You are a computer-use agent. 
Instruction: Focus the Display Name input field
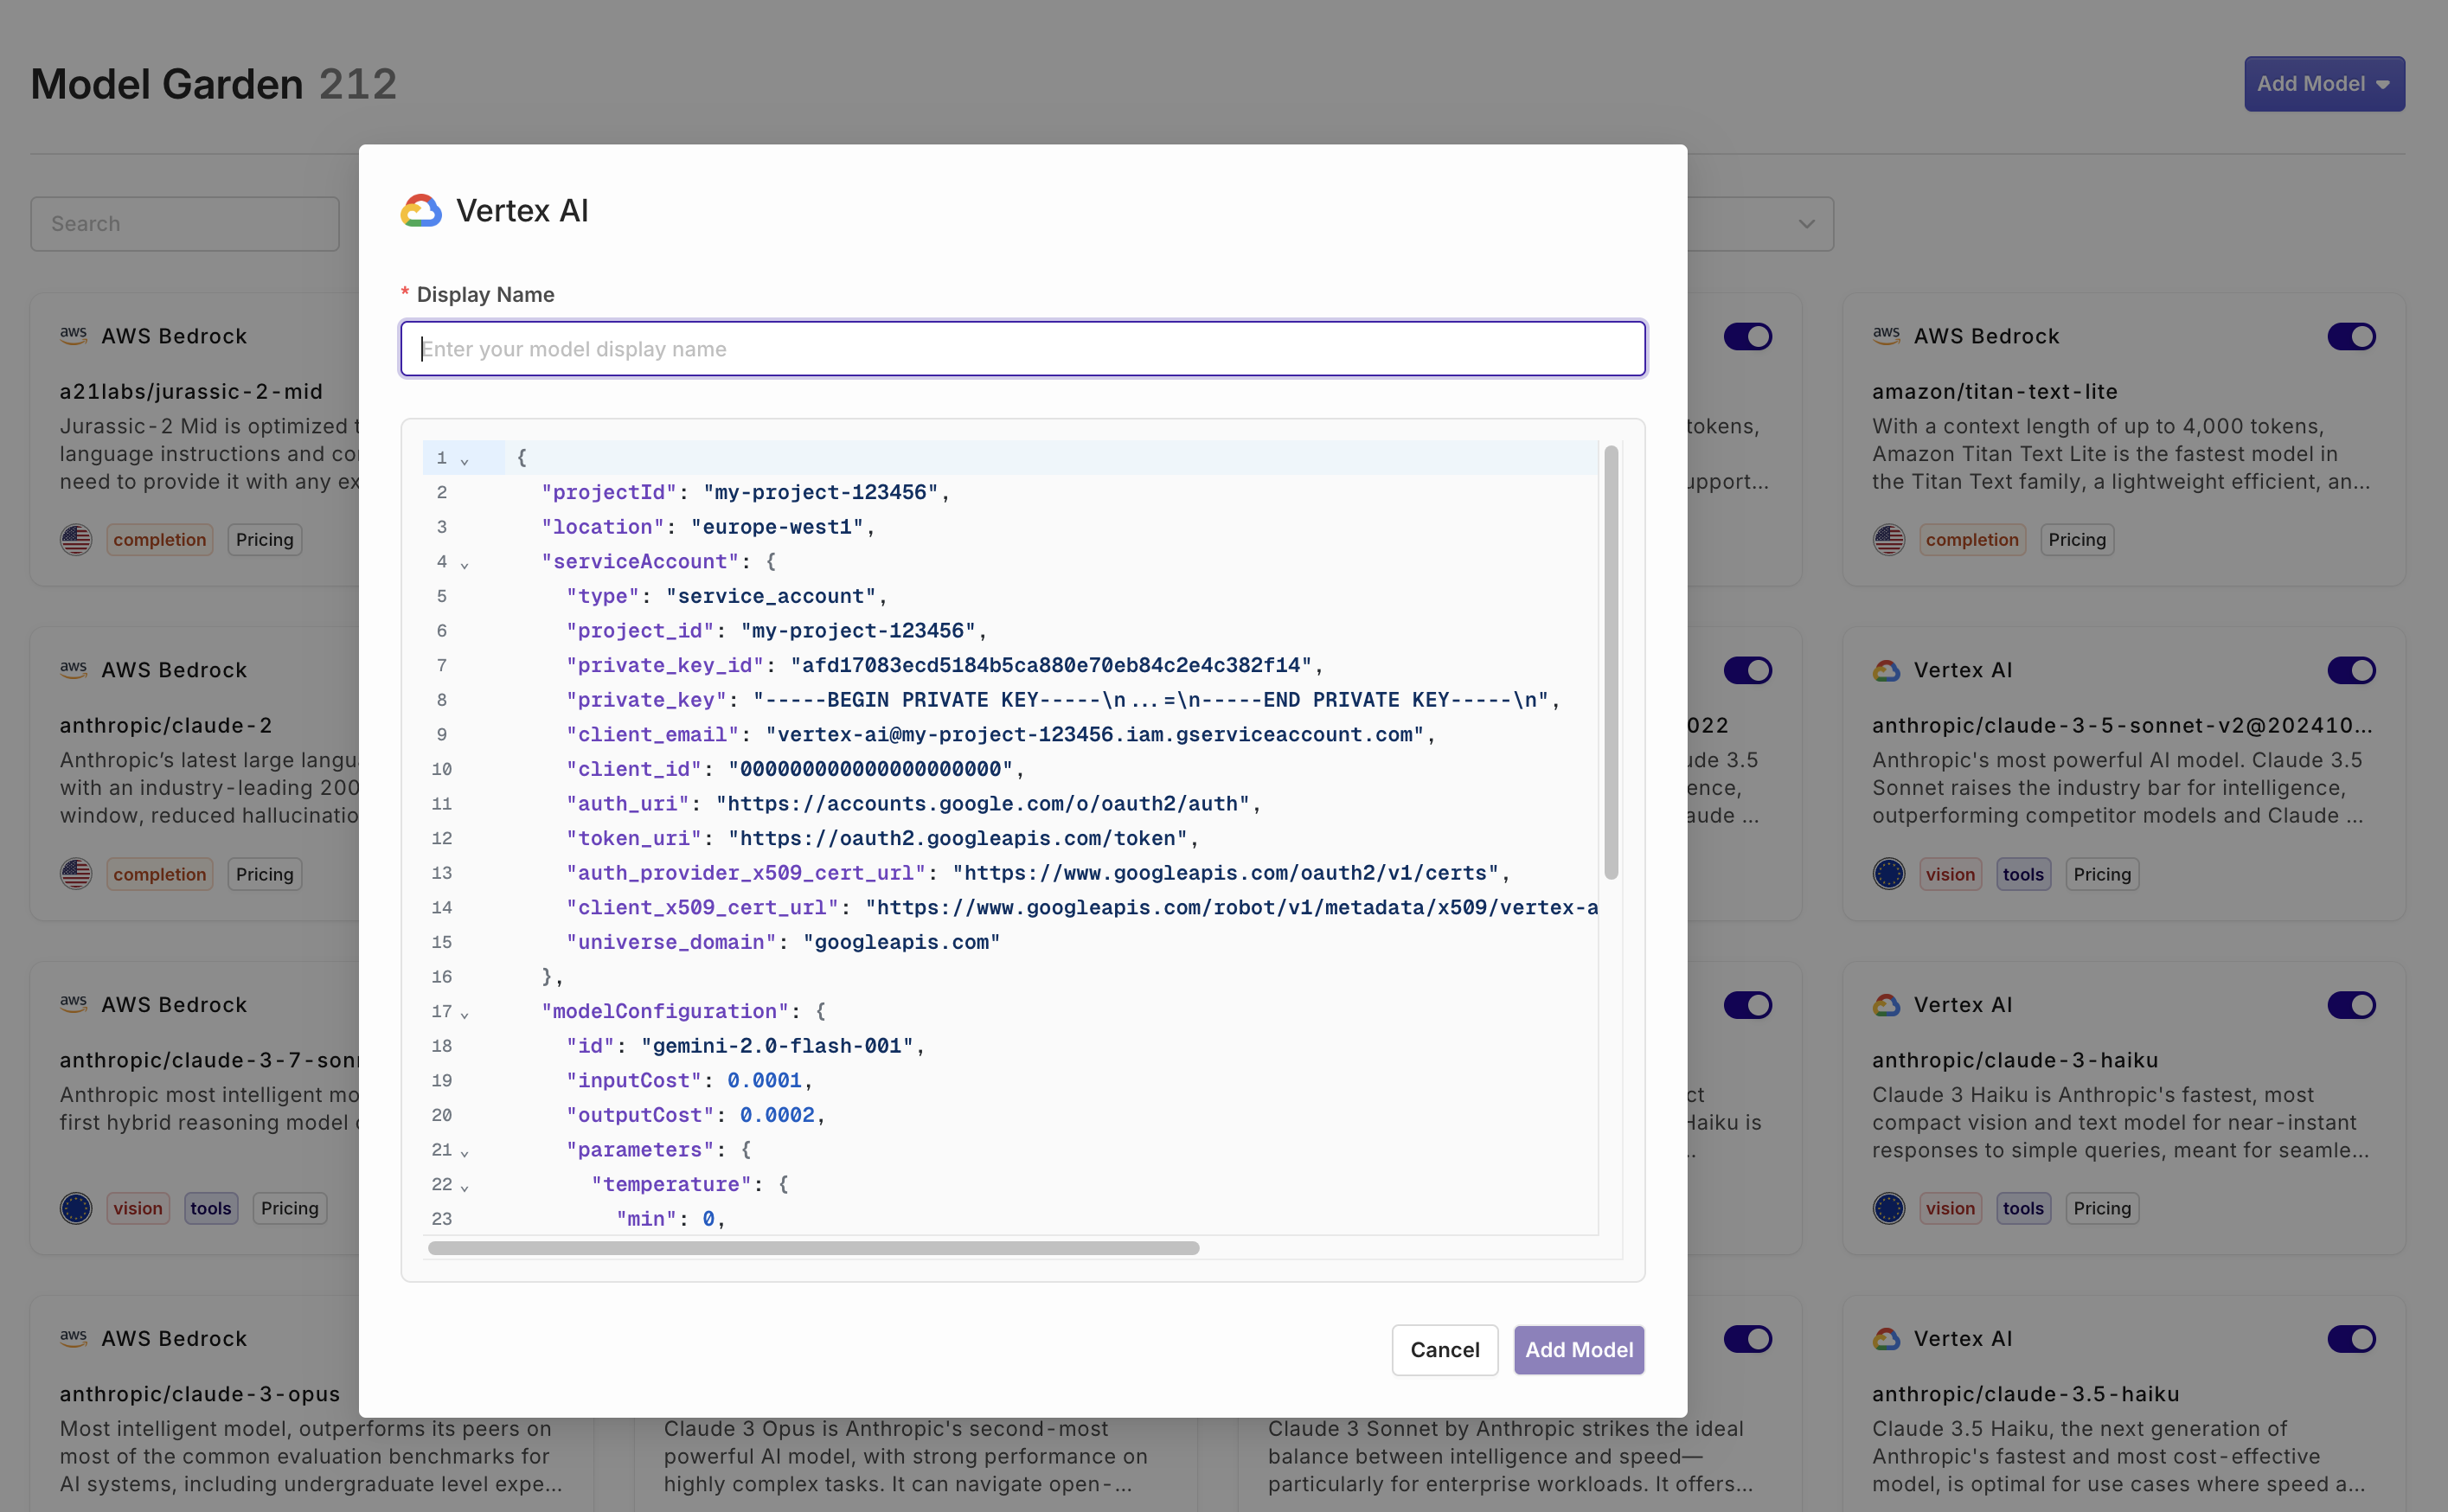(x=1022, y=349)
